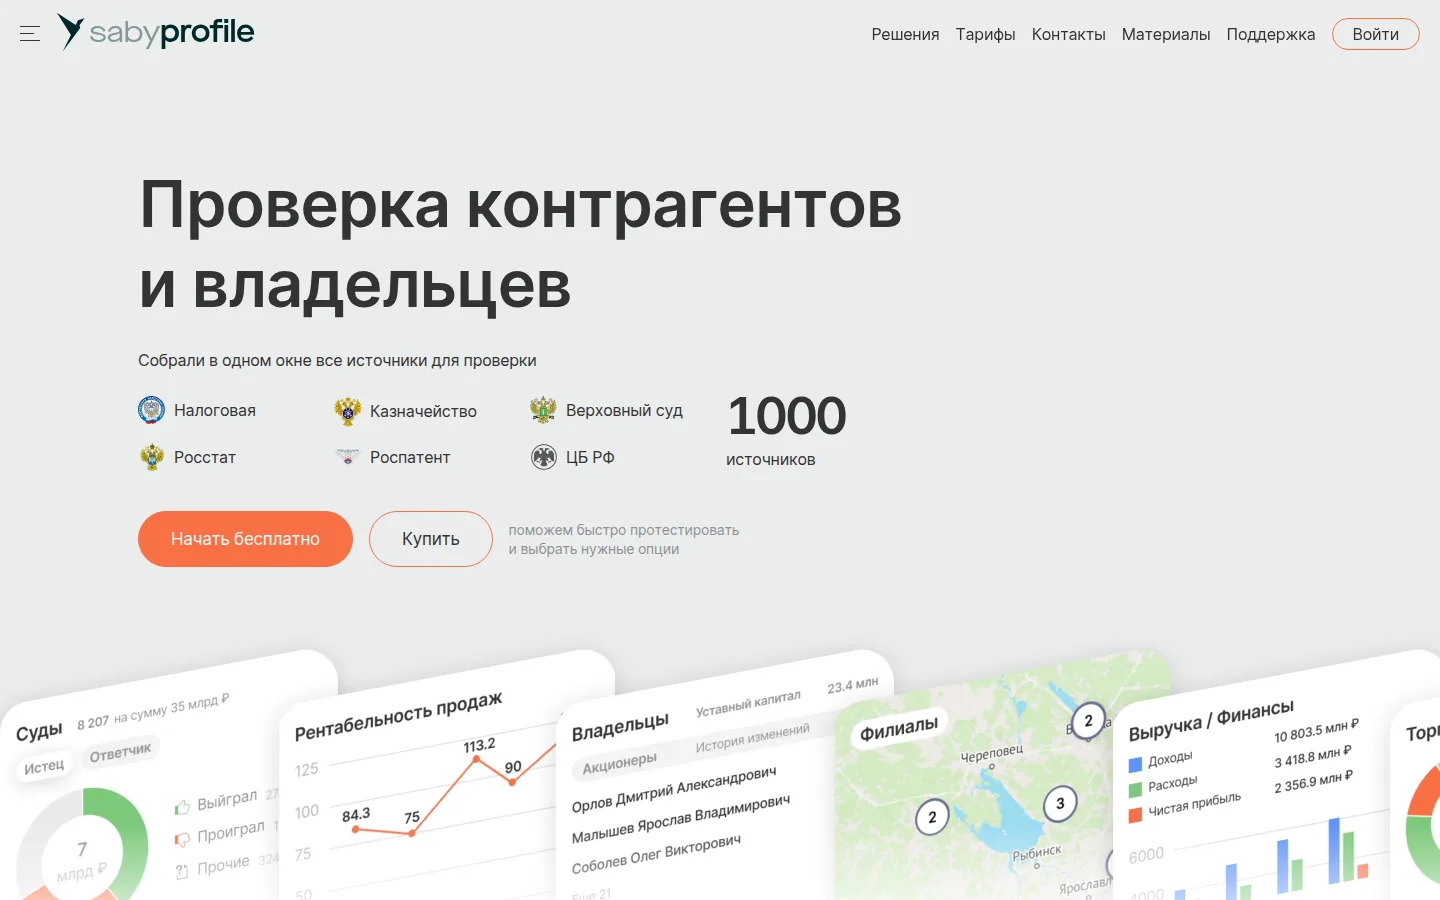Click map cluster marker 3 near Рыбинск
1440x900 pixels.
(1060, 804)
